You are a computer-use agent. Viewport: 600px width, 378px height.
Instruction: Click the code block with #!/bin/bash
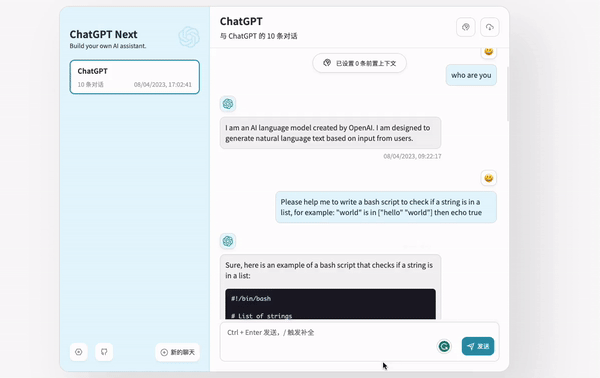click(330, 304)
